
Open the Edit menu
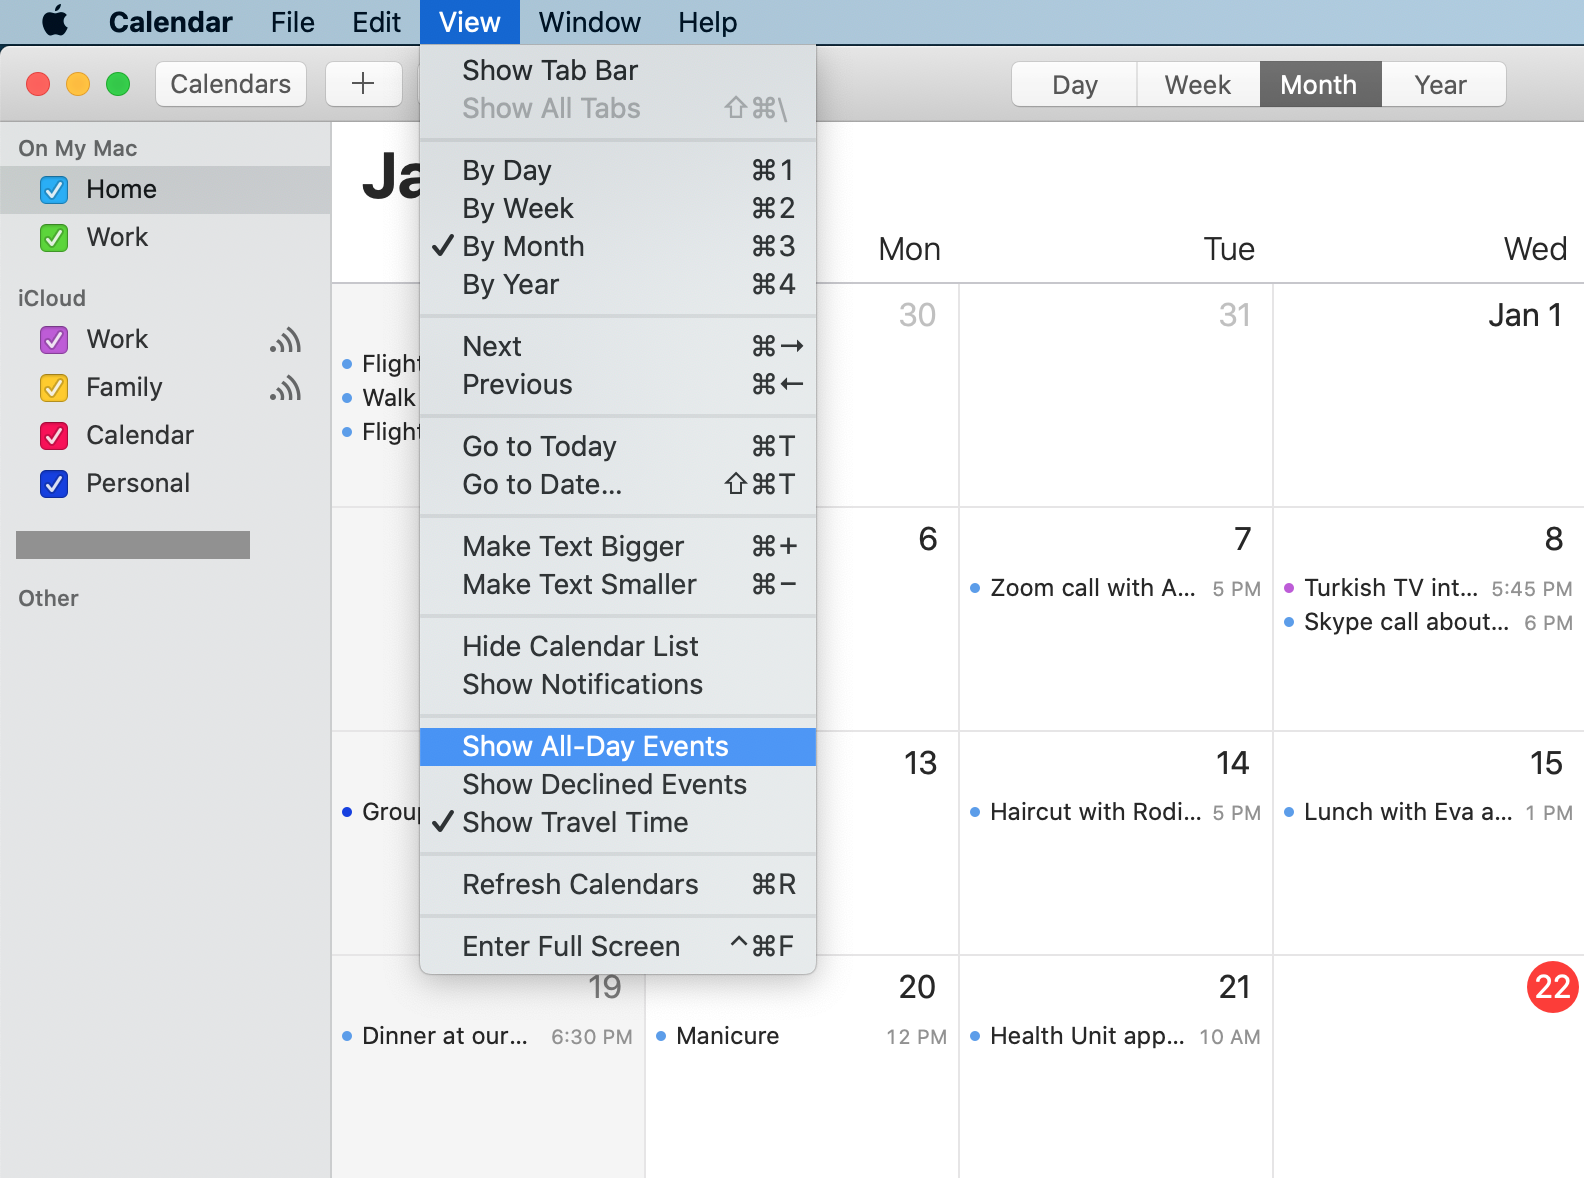pos(376,22)
